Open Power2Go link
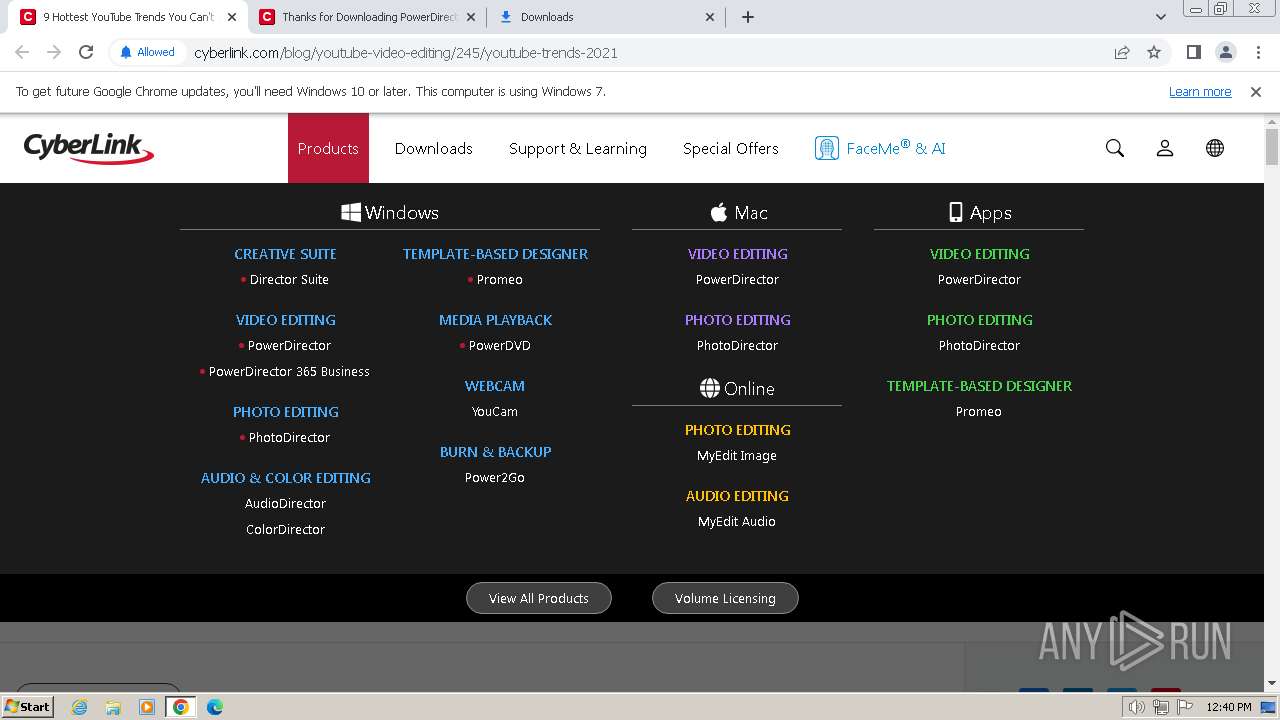Image resolution: width=1280 pixels, height=720 pixels. coord(495,477)
